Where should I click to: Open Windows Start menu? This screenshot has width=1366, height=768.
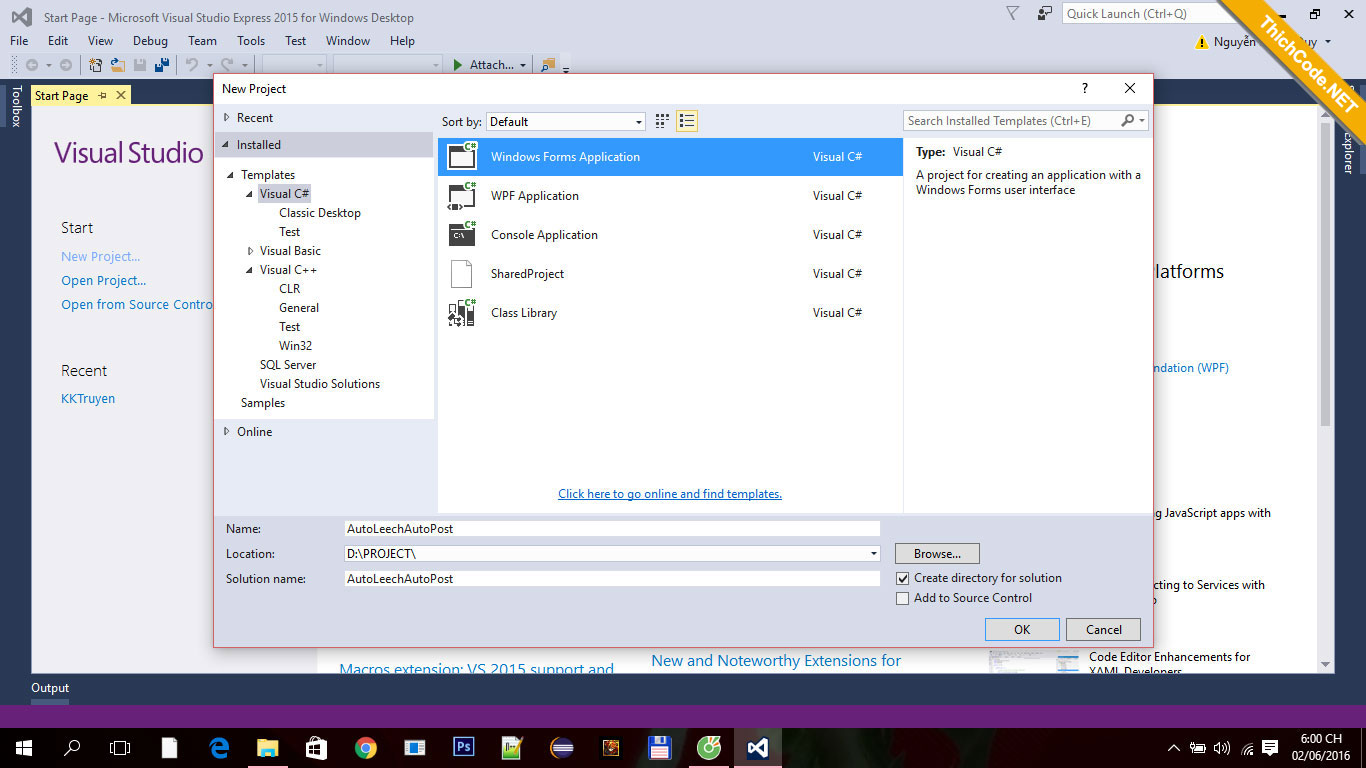(x=24, y=747)
